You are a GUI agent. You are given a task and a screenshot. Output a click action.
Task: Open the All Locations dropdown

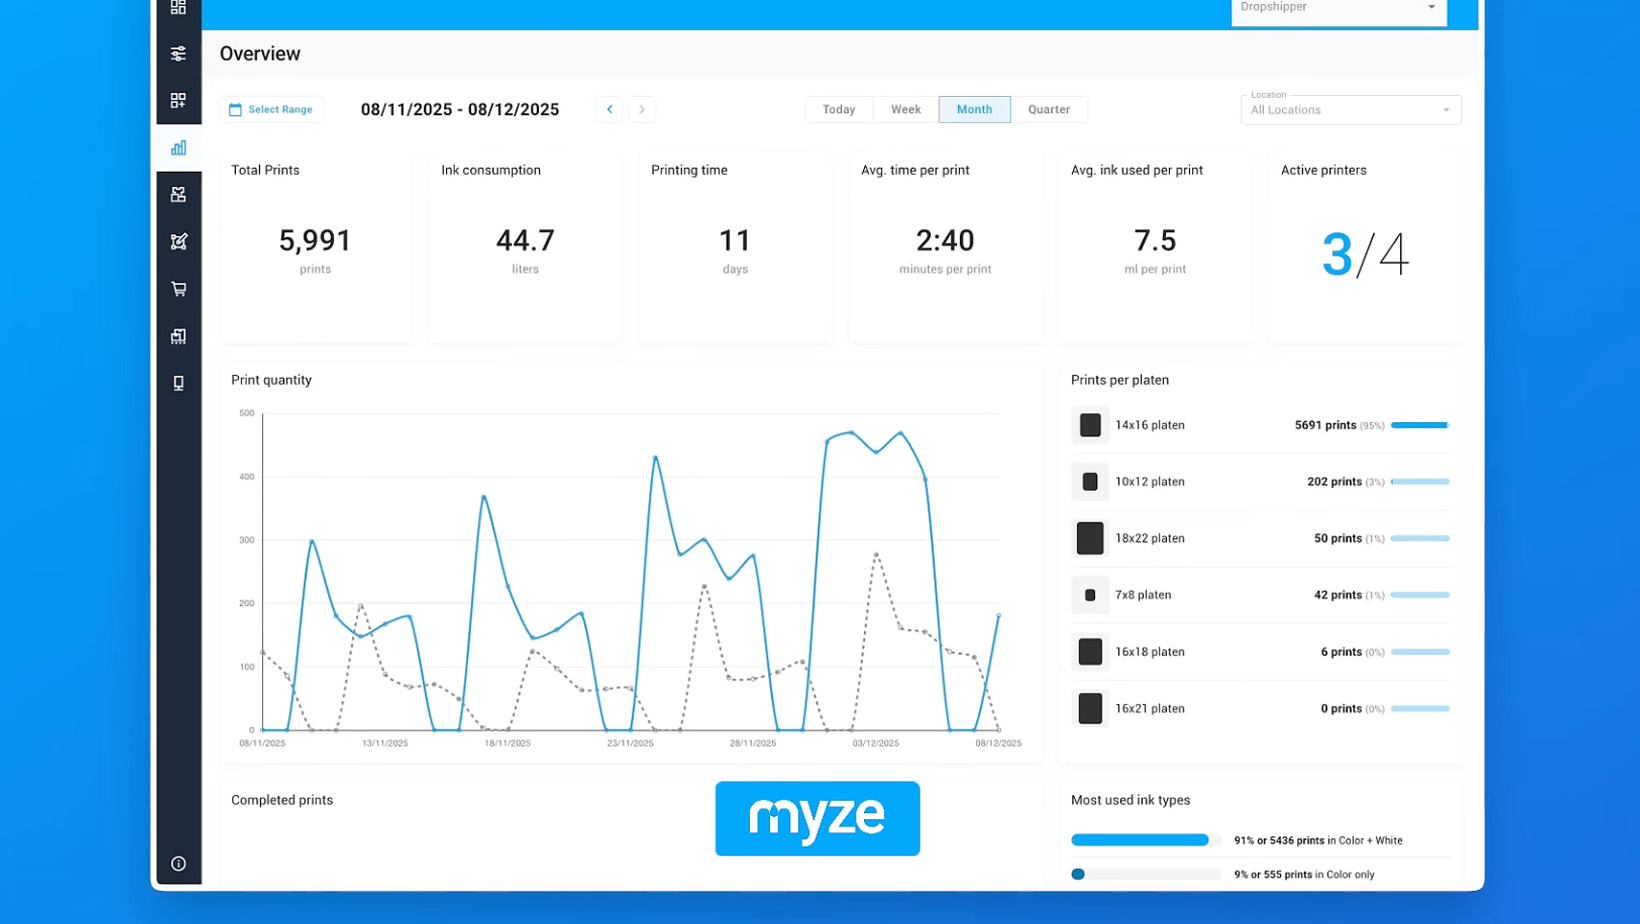(x=1350, y=110)
